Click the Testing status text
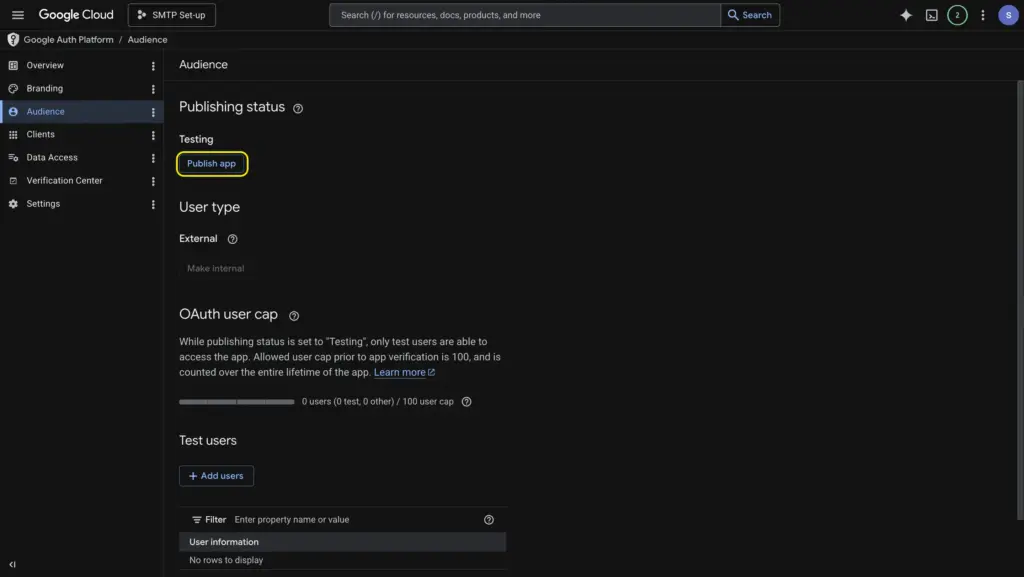 pos(196,139)
